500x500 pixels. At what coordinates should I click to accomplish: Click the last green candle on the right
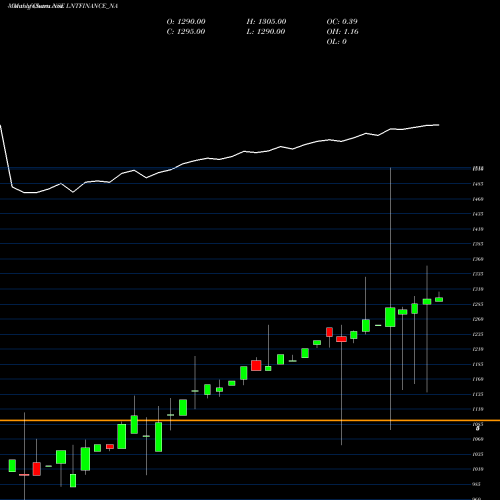439,299
